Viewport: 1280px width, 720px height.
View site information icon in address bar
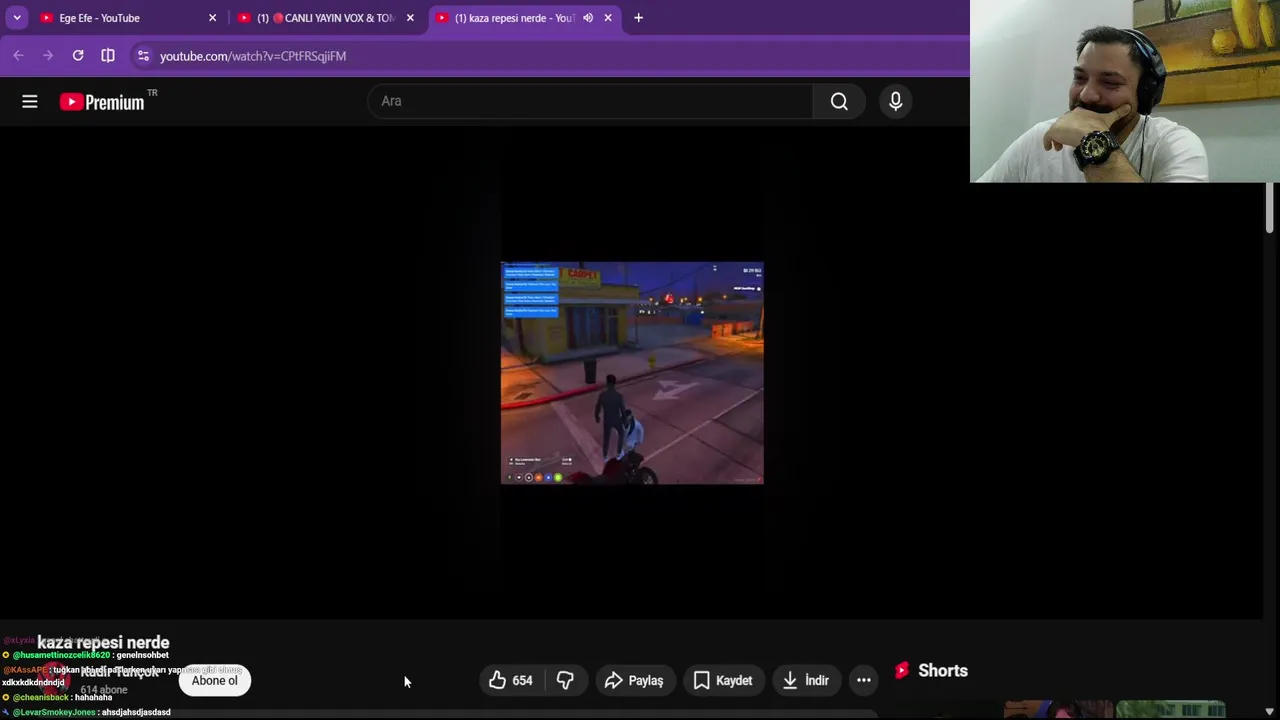pos(143,56)
